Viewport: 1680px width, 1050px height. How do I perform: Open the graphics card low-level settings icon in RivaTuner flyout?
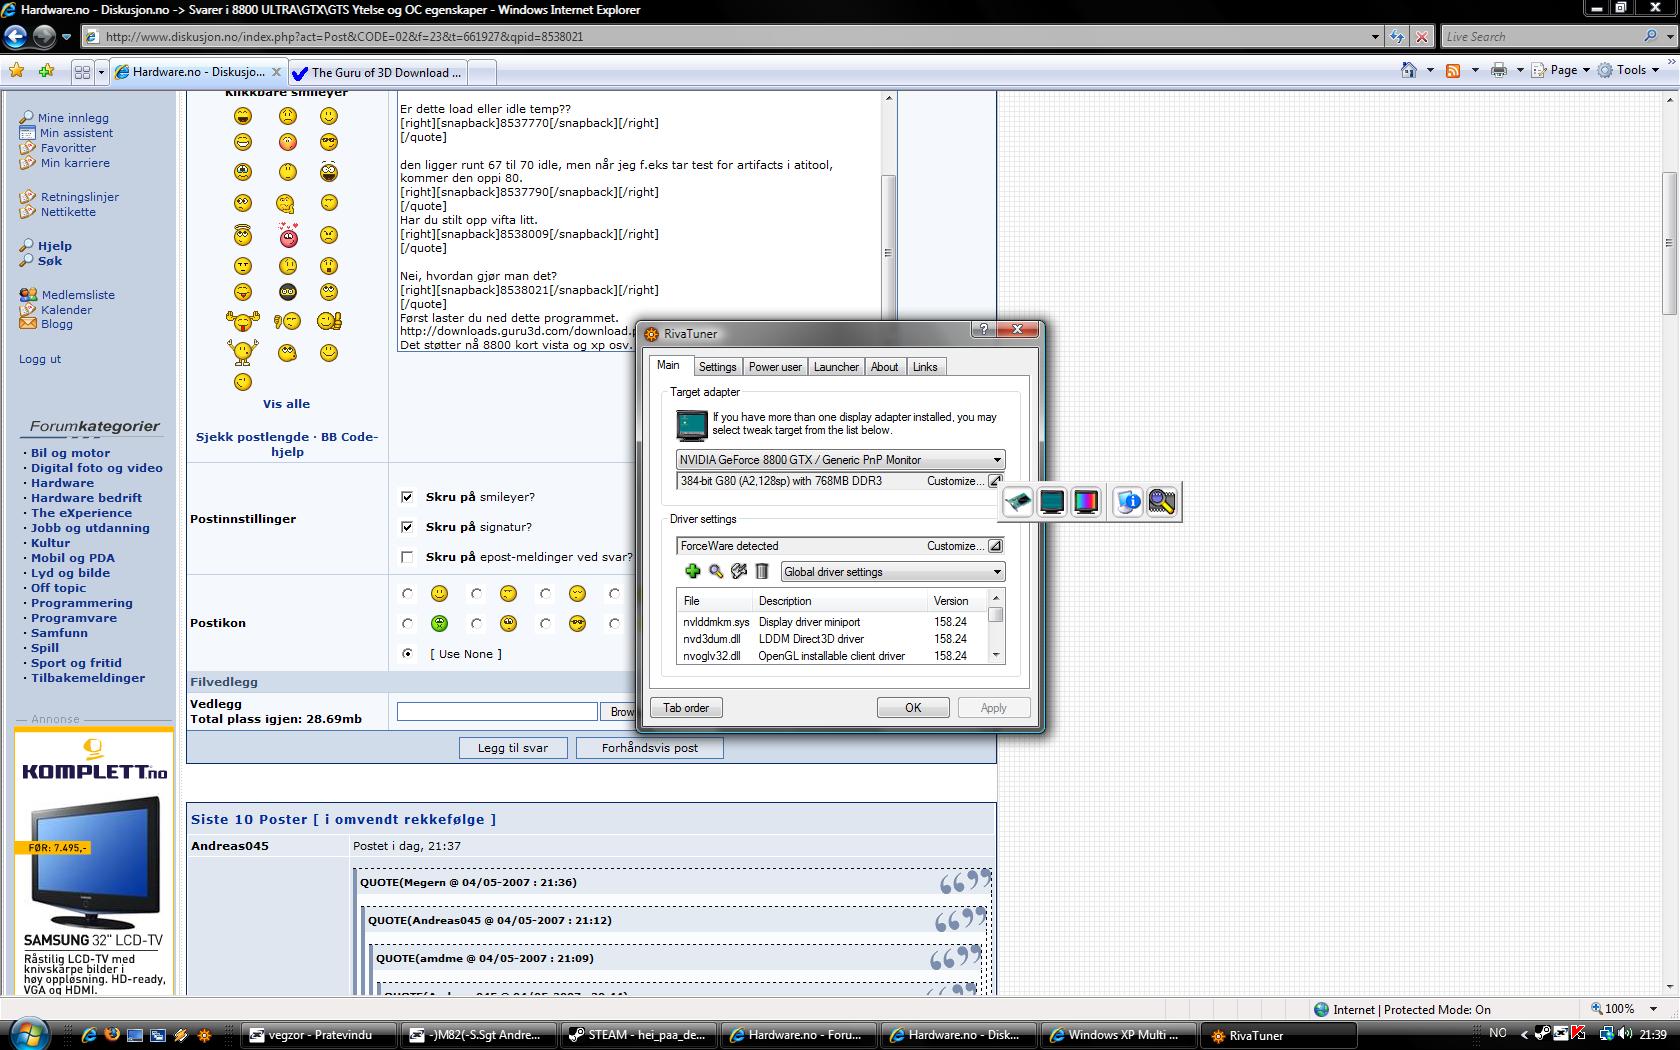(x=1018, y=502)
